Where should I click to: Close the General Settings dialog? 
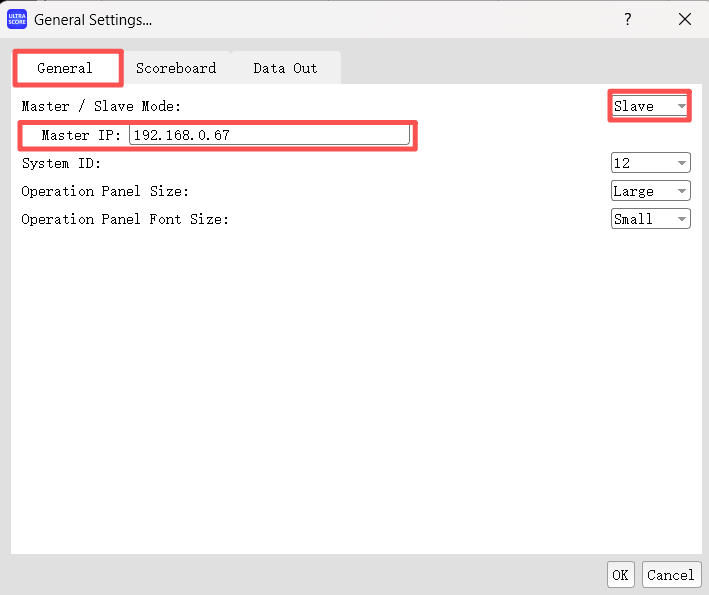[x=684, y=19]
